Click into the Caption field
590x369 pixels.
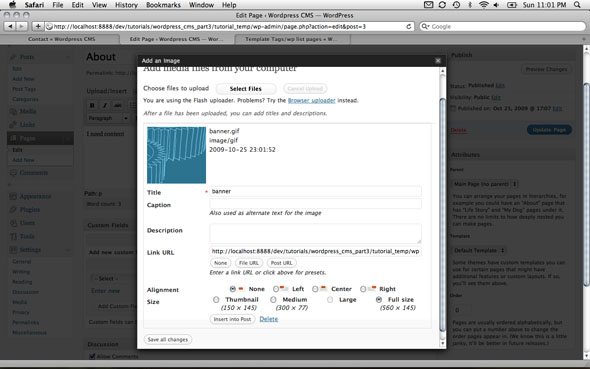tap(315, 204)
